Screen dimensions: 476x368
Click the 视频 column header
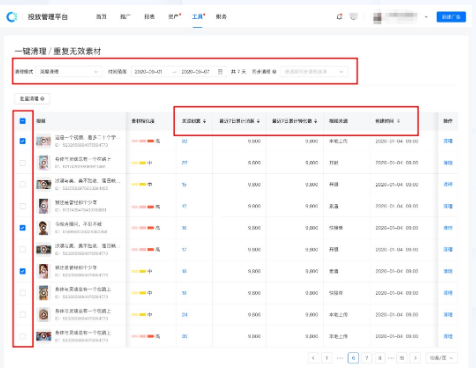[41, 121]
